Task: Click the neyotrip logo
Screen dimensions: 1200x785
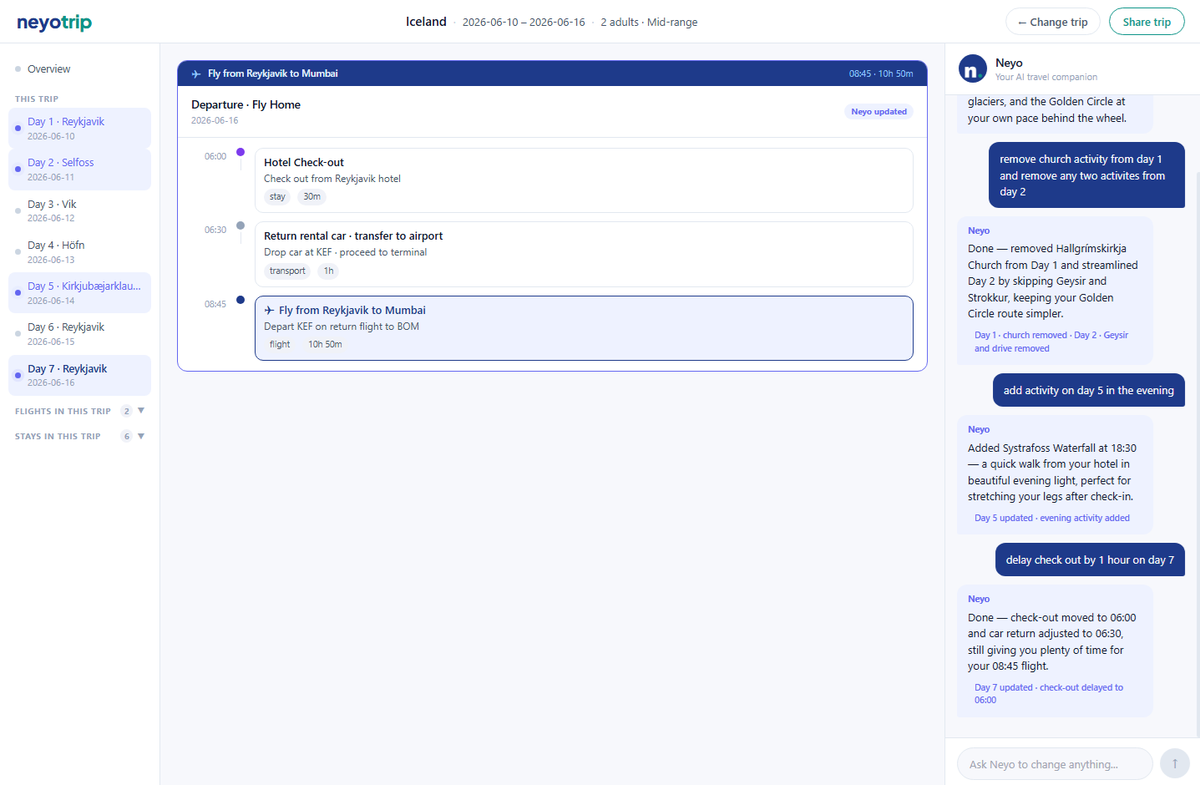Action: coord(54,22)
